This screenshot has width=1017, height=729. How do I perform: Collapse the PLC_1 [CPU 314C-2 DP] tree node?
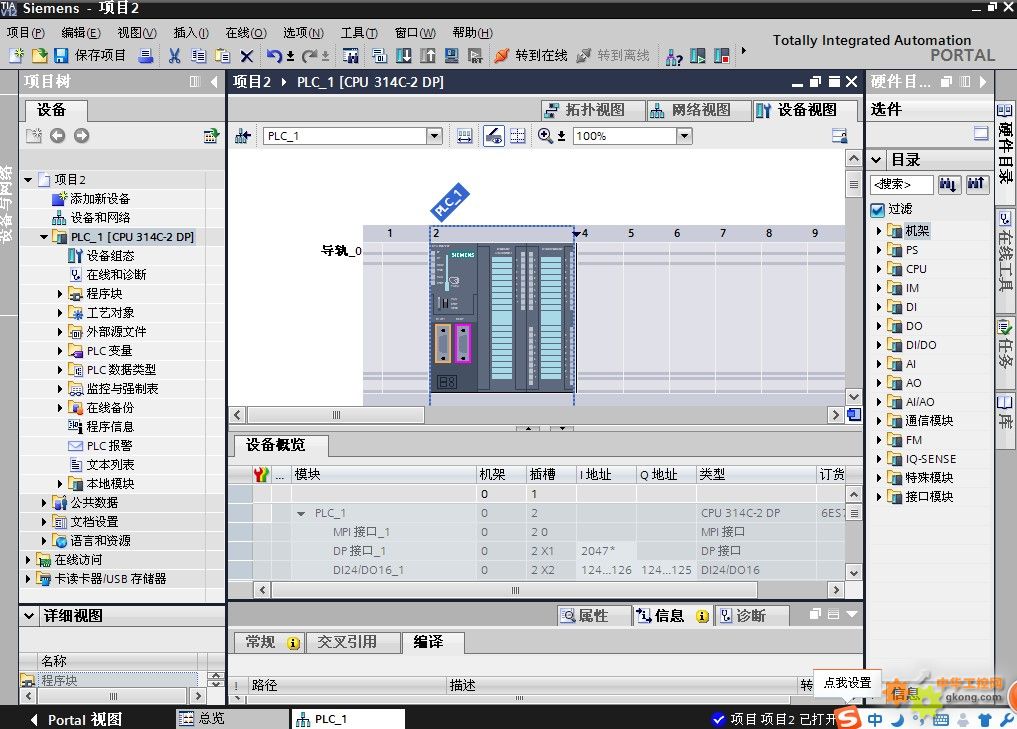point(43,237)
